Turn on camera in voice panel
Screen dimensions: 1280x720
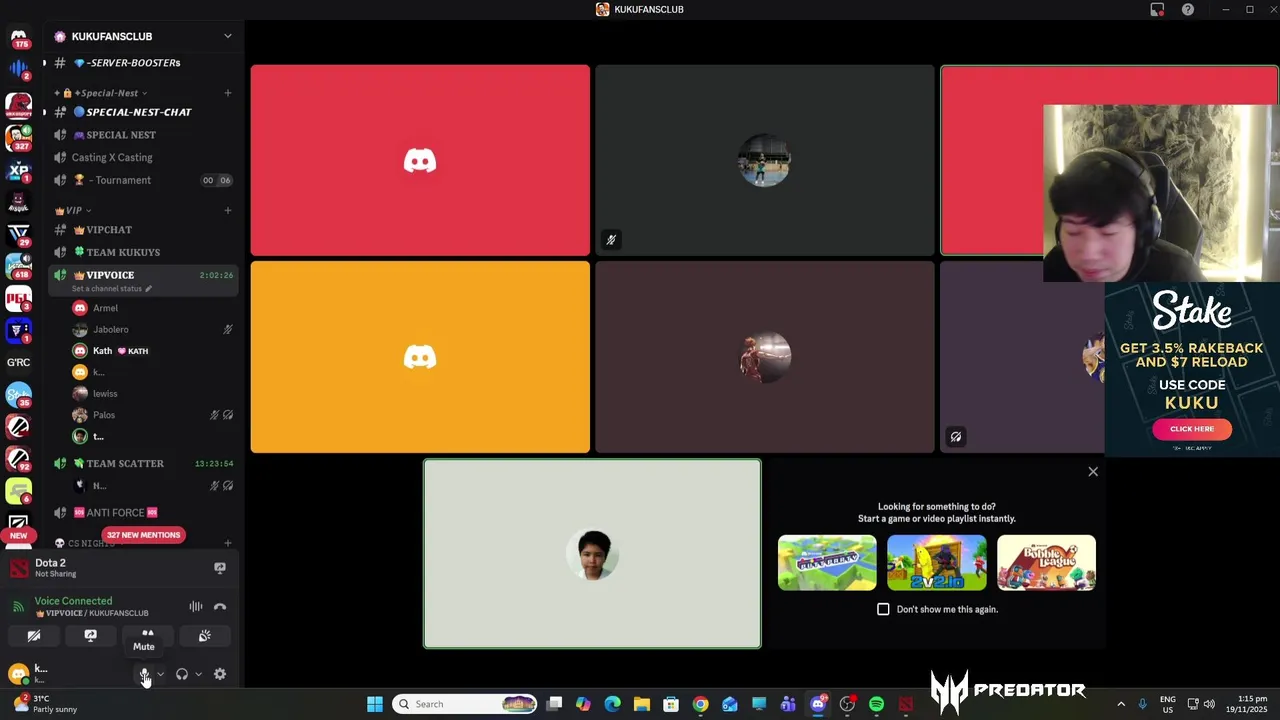[34, 636]
